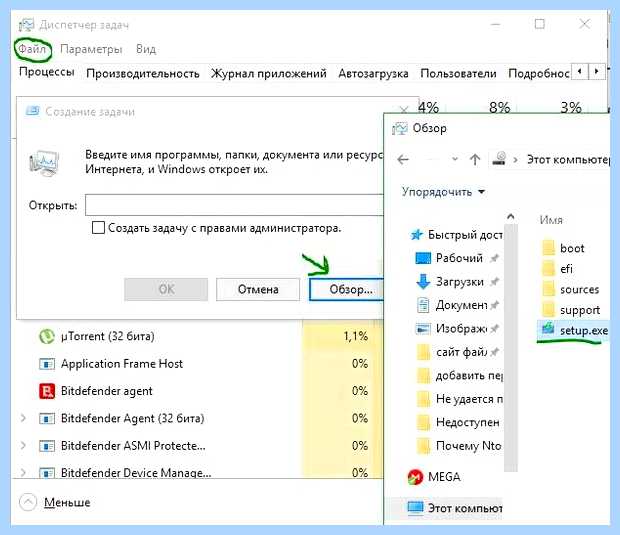
Task: Click the Обзор... button
Action: point(346,289)
